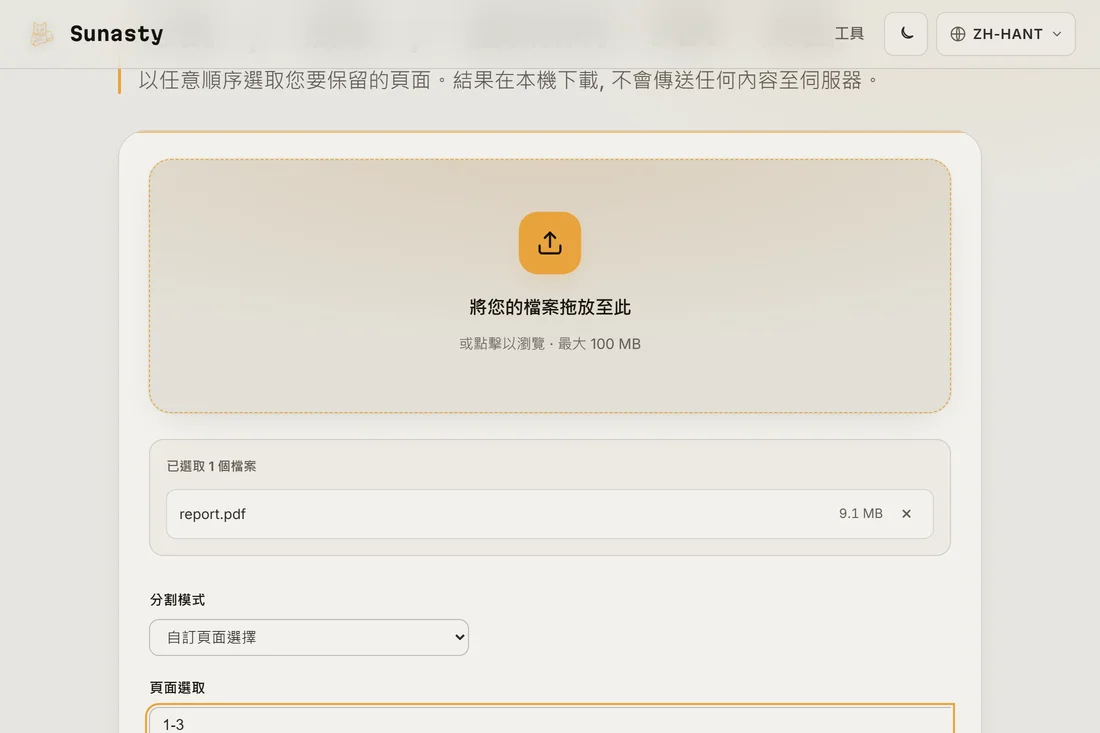Click the globe icon in the language selector

click(958, 34)
